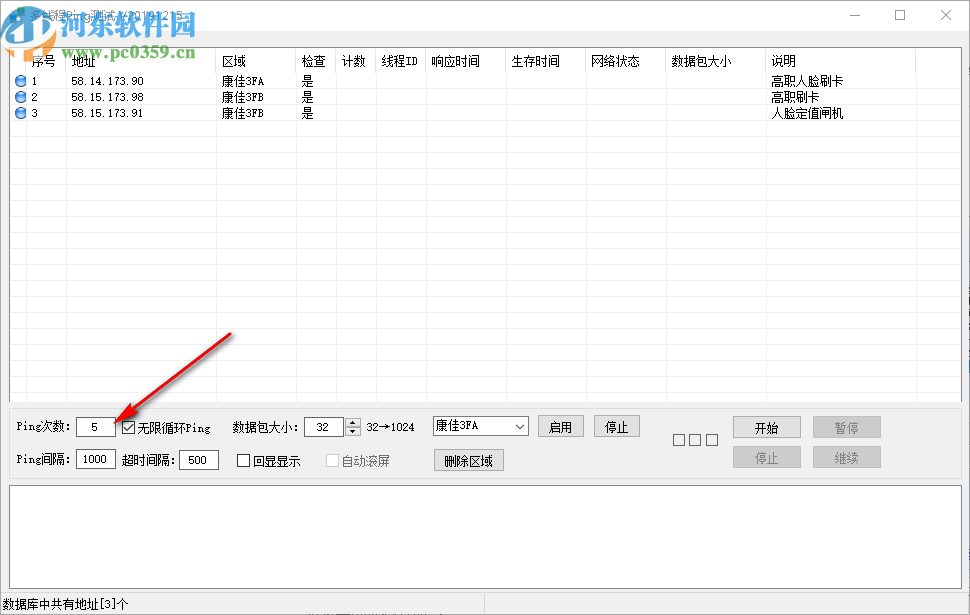Disable the 无限循环Ping checkbox
This screenshot has height=615, width=970.
click(128, 426)
